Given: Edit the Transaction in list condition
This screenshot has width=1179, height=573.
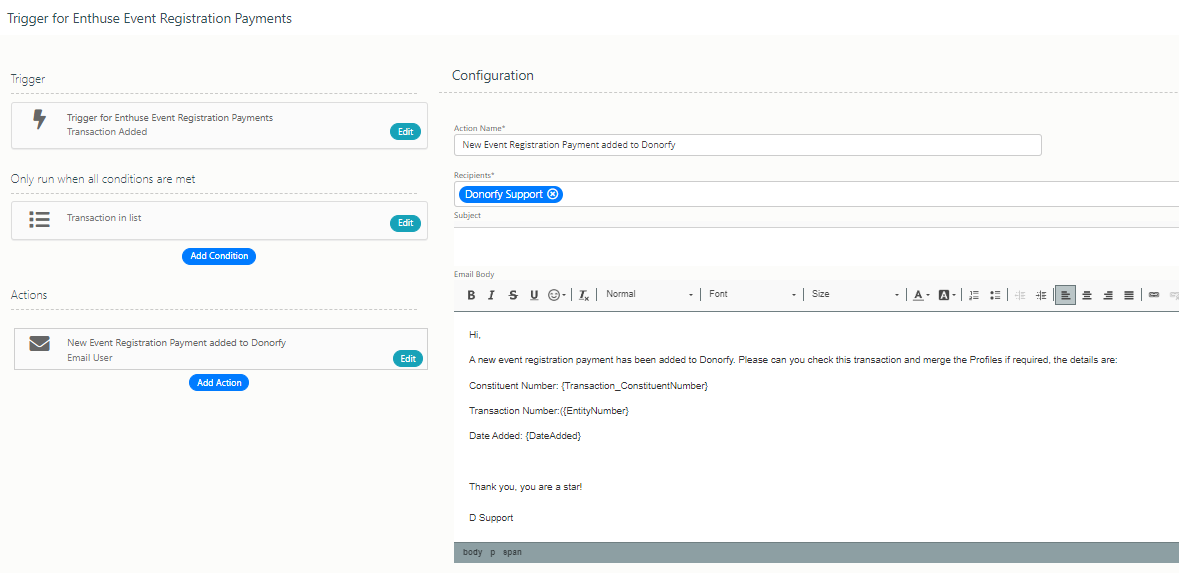Looking at the screenshot, I should click(x=405, y=223).
